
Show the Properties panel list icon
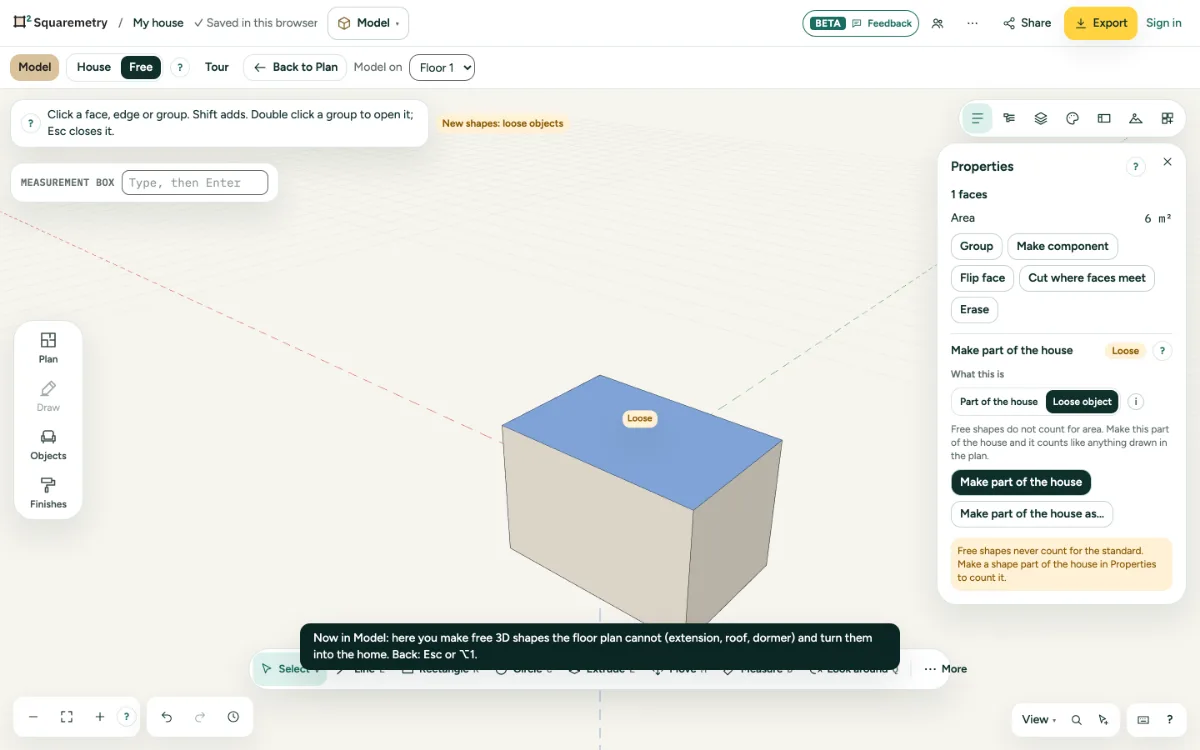(x=977, y=118)
